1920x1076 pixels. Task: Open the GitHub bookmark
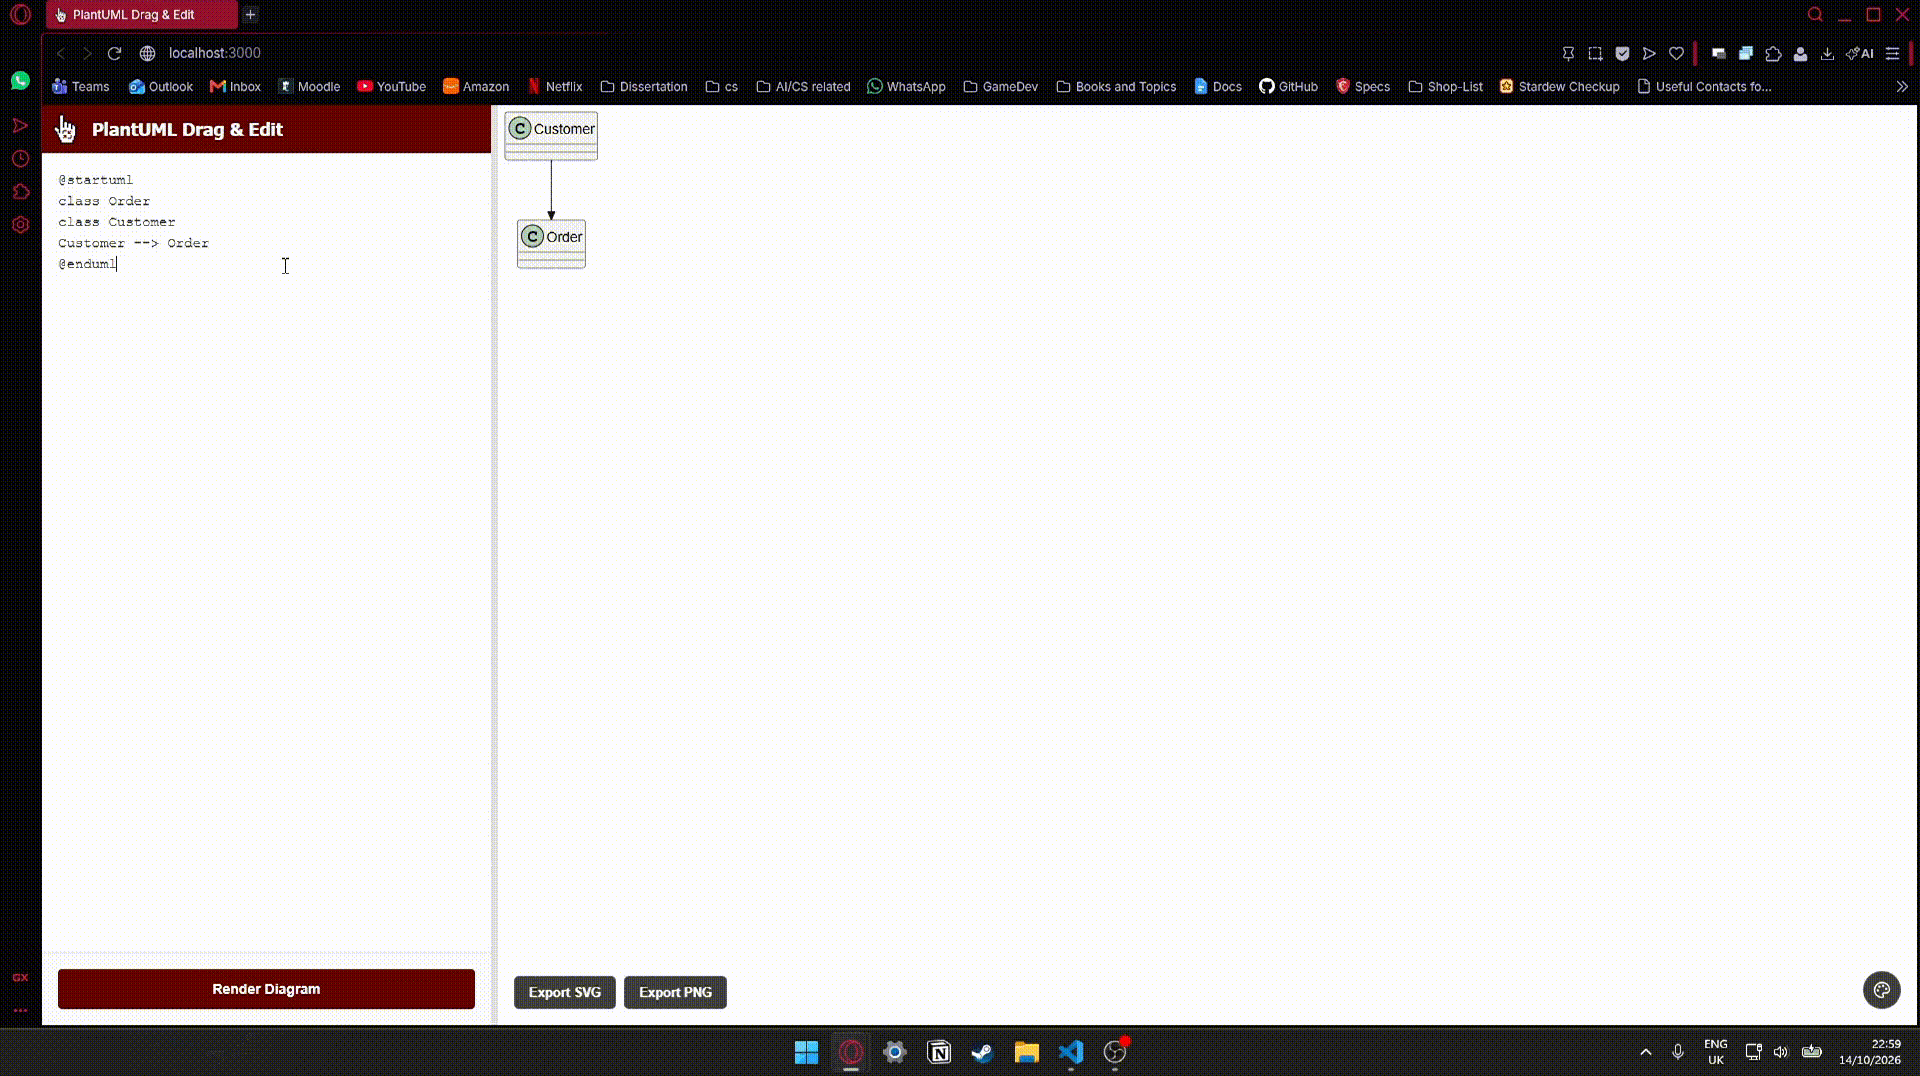click(x=1288, y=87)
